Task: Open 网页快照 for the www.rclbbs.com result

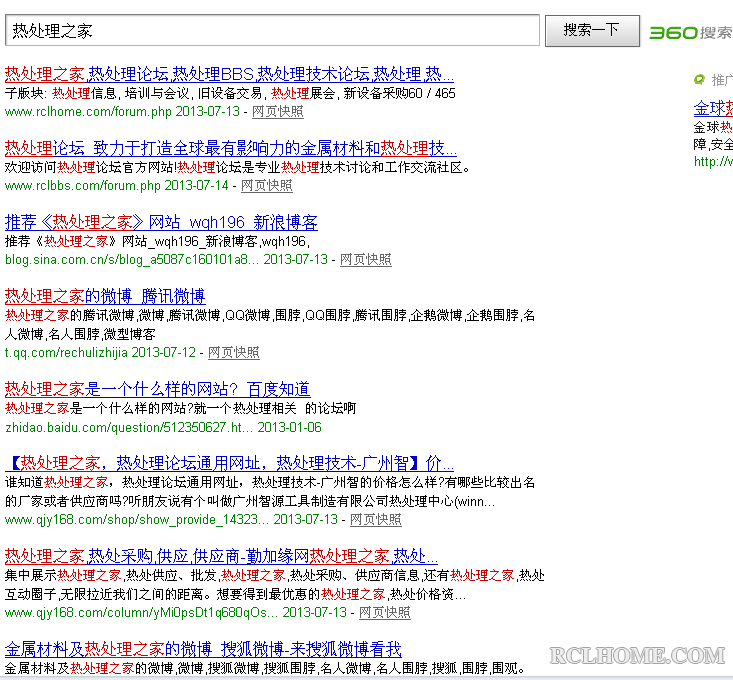Action: coord(266,186)
